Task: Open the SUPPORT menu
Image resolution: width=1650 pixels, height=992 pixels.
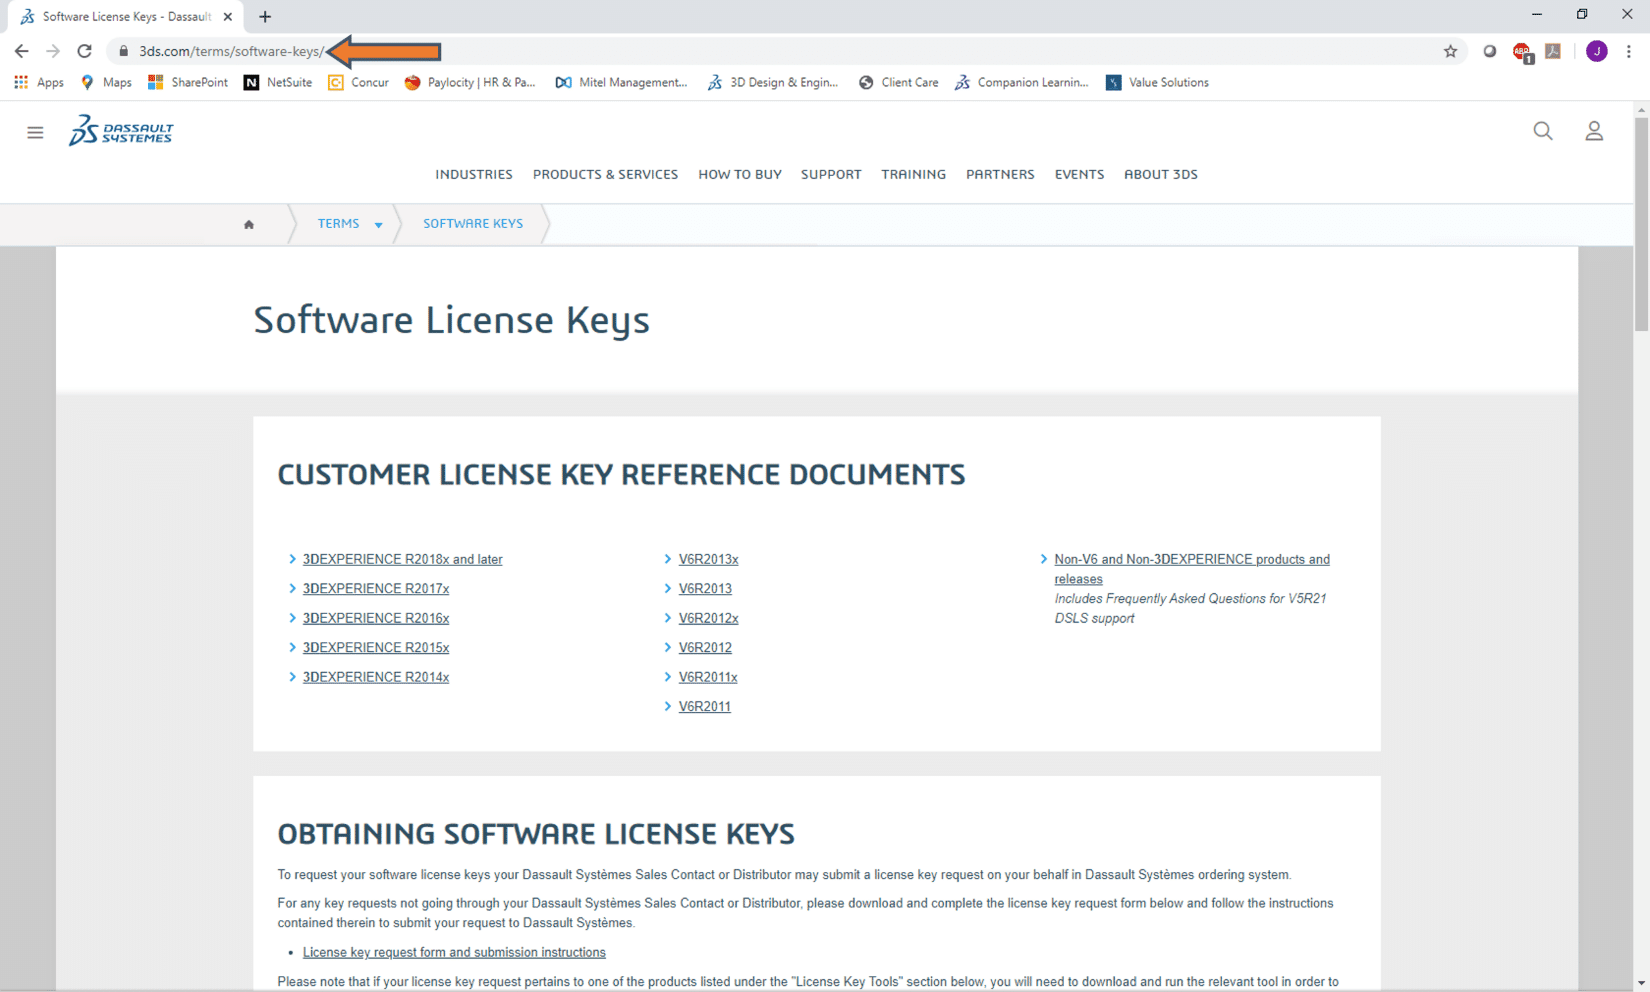Action: (x=831, y=174)
